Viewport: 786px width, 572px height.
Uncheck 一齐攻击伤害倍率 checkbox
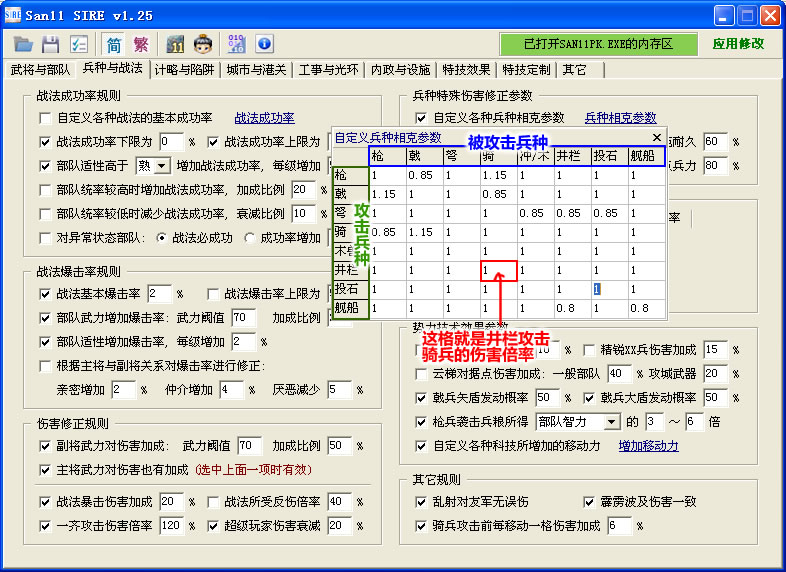pyautogui.click(x=45, y=526)
